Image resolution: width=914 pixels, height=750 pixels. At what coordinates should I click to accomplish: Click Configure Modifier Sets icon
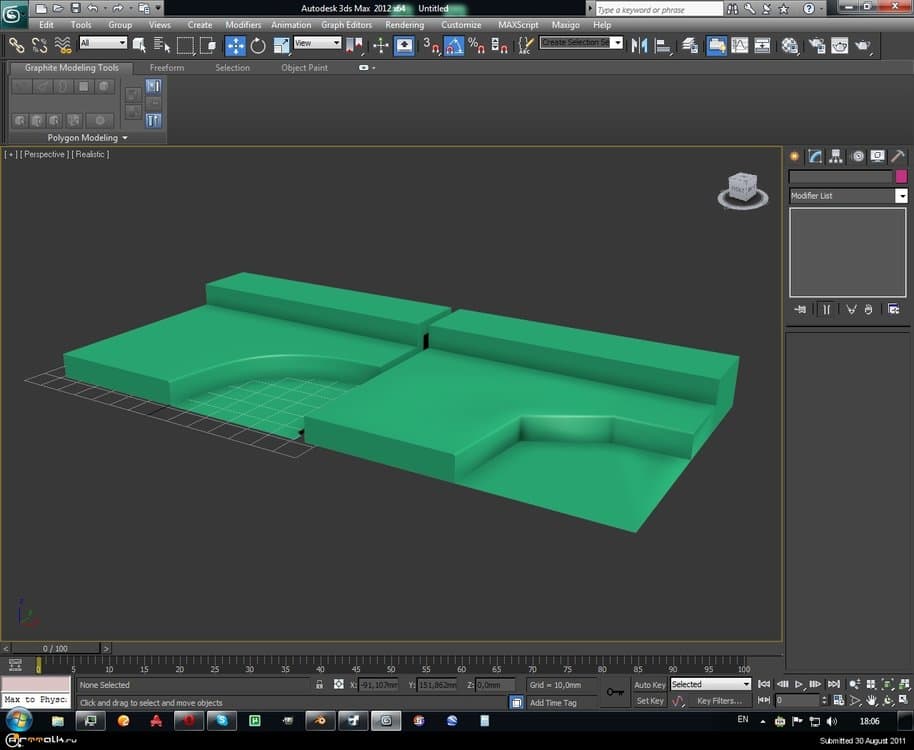894,309
